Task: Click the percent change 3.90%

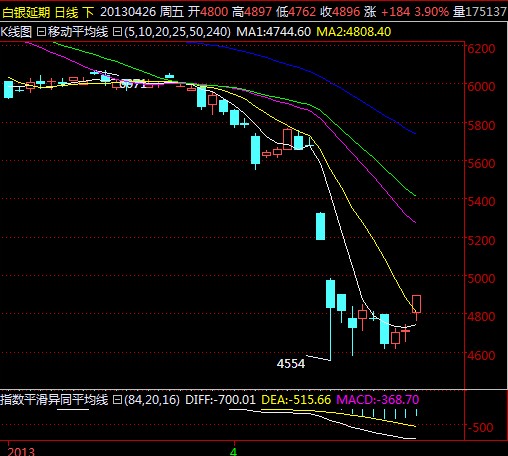Action: [432, 12]
